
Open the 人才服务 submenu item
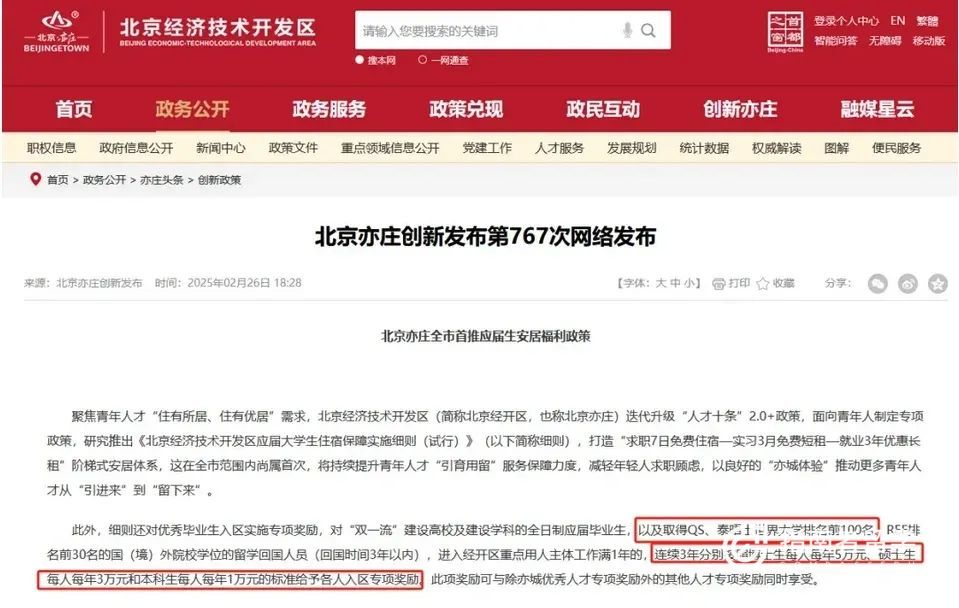tap(559, 148)
